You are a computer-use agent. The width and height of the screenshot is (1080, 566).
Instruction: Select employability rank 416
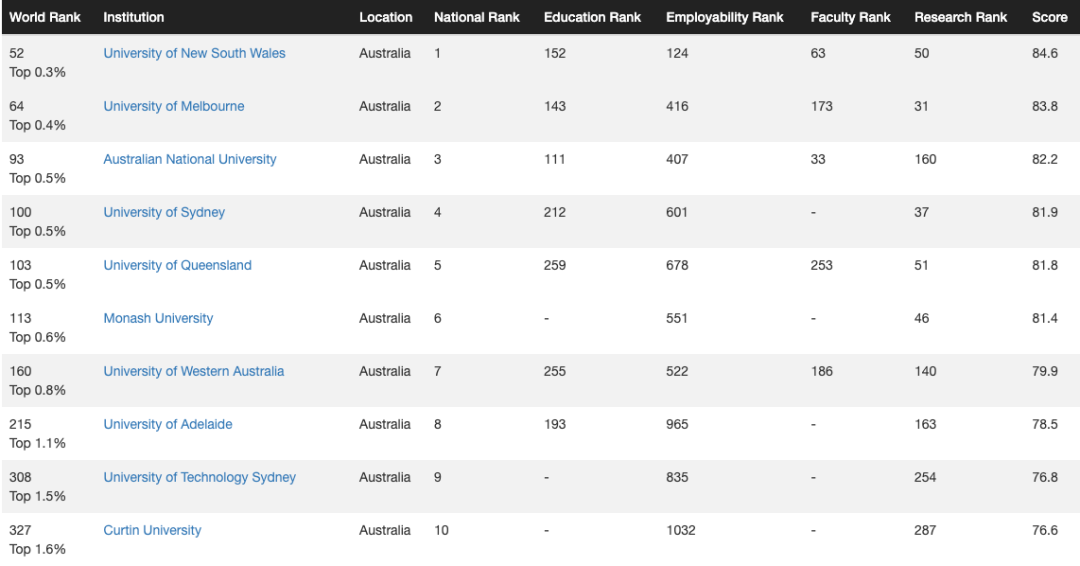[x=677, y=106]
